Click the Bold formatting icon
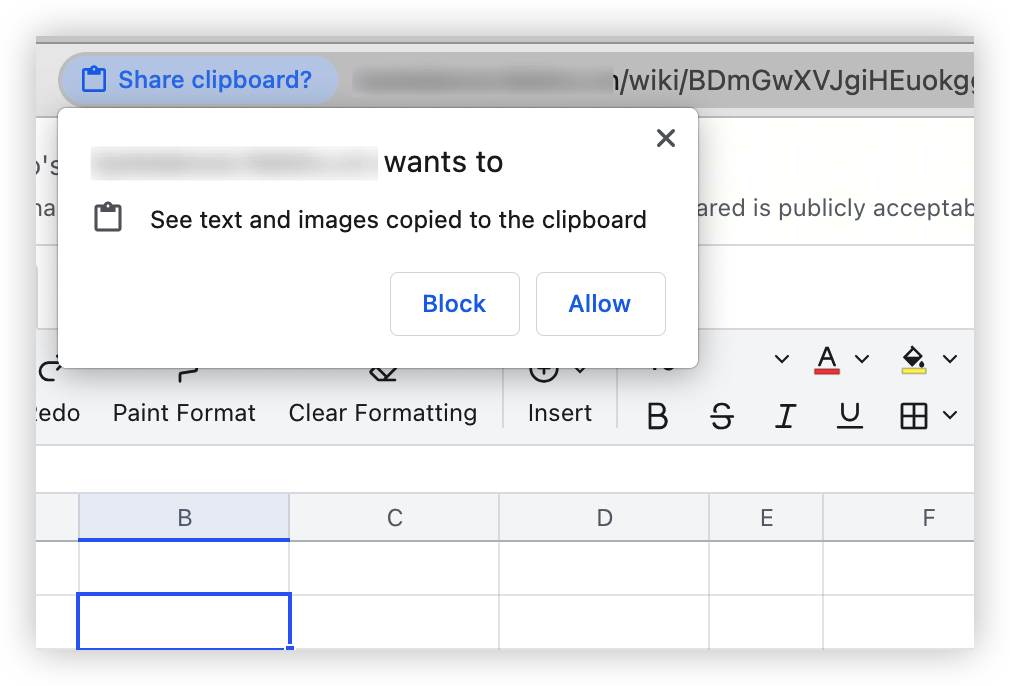Screen dimensions: 1010x686 pos(657,415)
